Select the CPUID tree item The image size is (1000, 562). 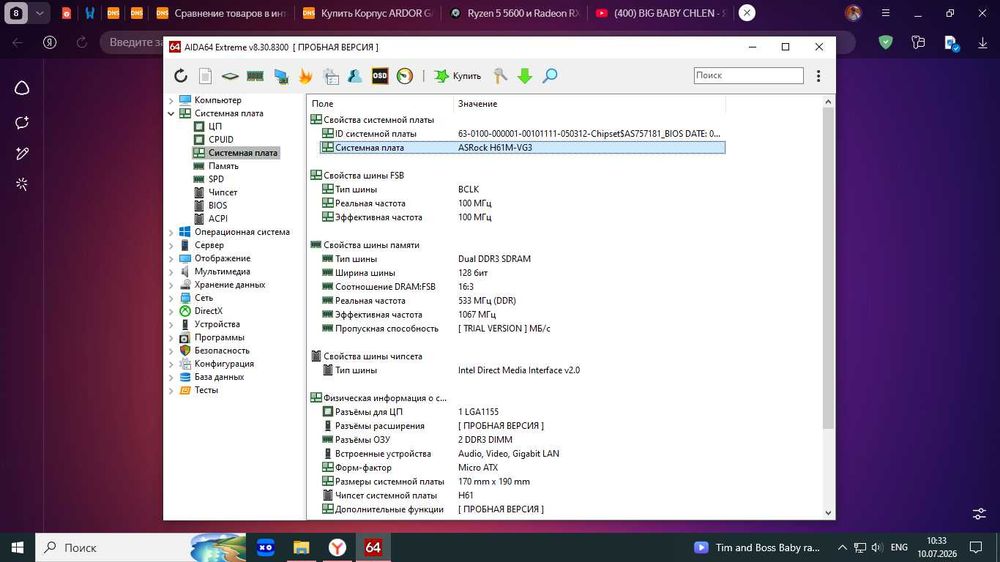(x=221, y=140)
